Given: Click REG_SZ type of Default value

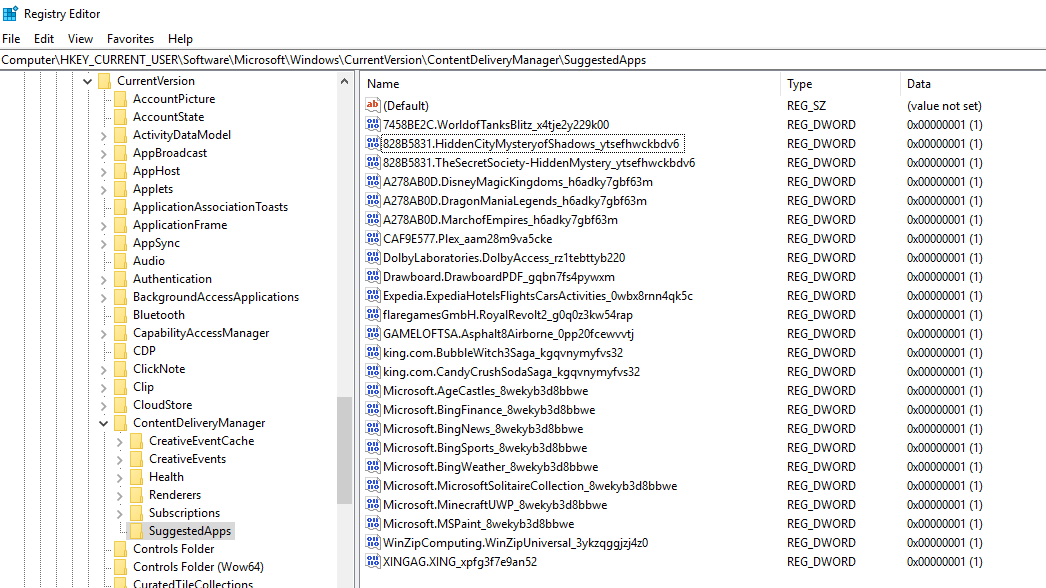Looking at the screenshot, I should tap(806, 105).
